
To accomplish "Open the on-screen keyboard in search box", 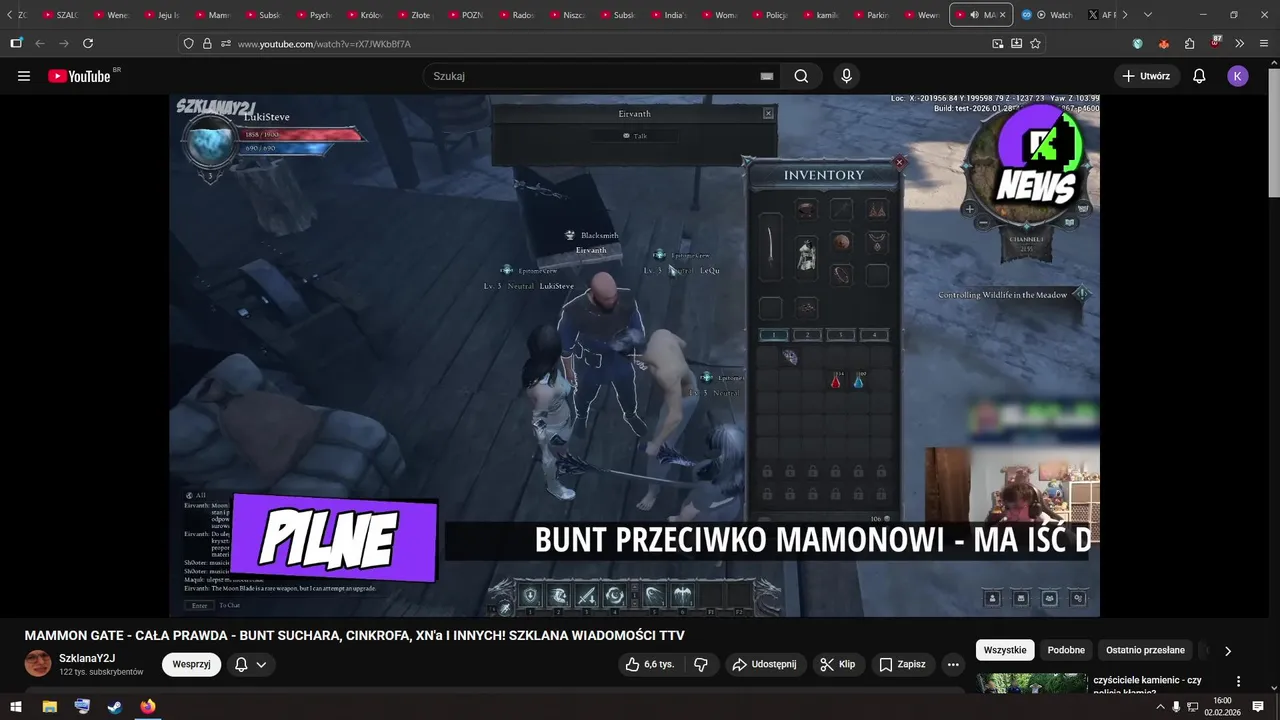I will coord(767,76).
